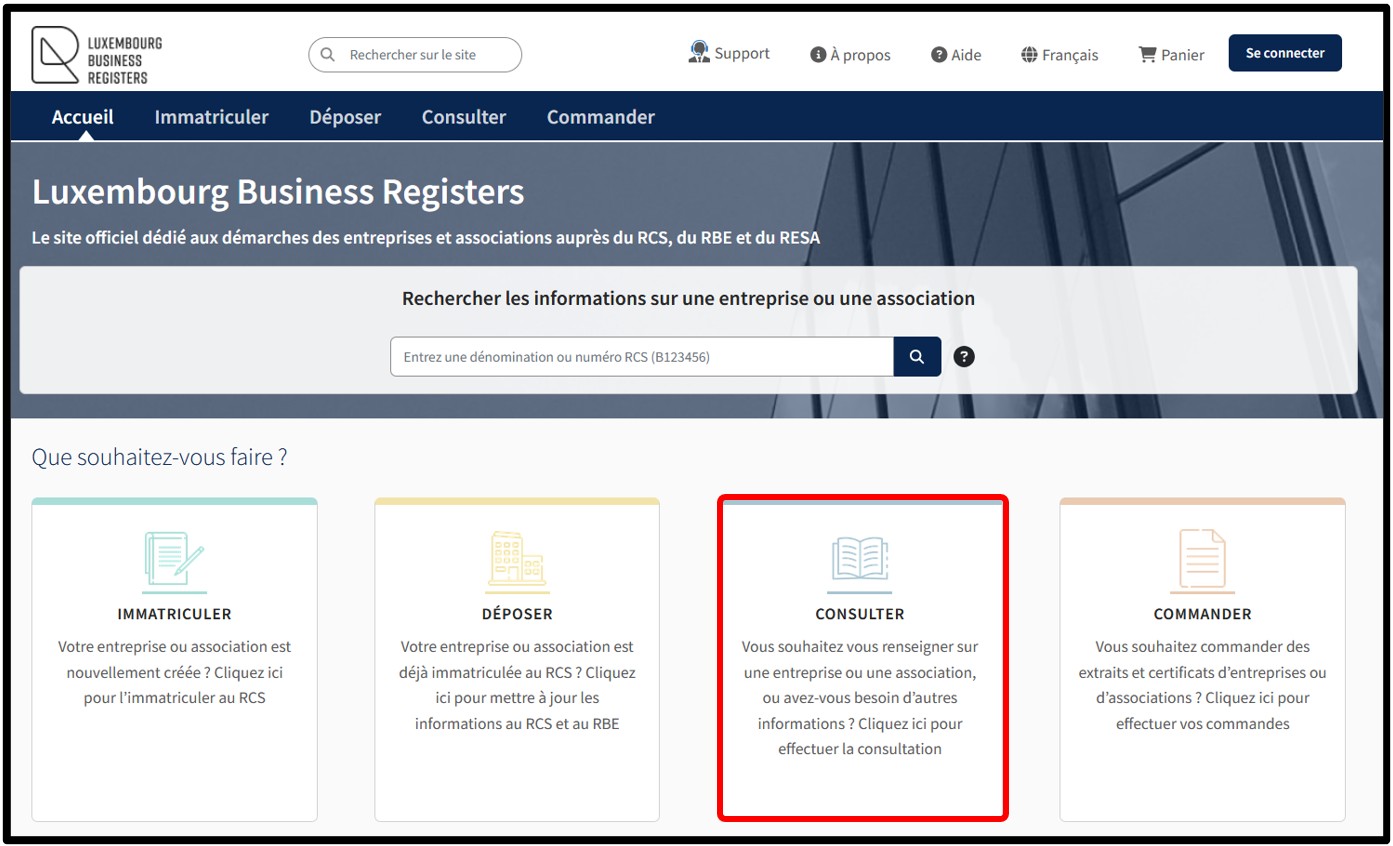Open the Déposer menu in navigation bar

(345, 117)
